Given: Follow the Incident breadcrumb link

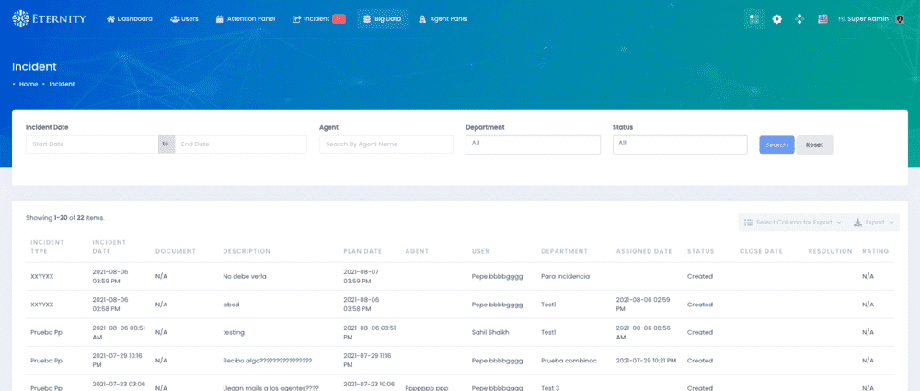Looking at the screenshot, I should (x=62, y=85).
